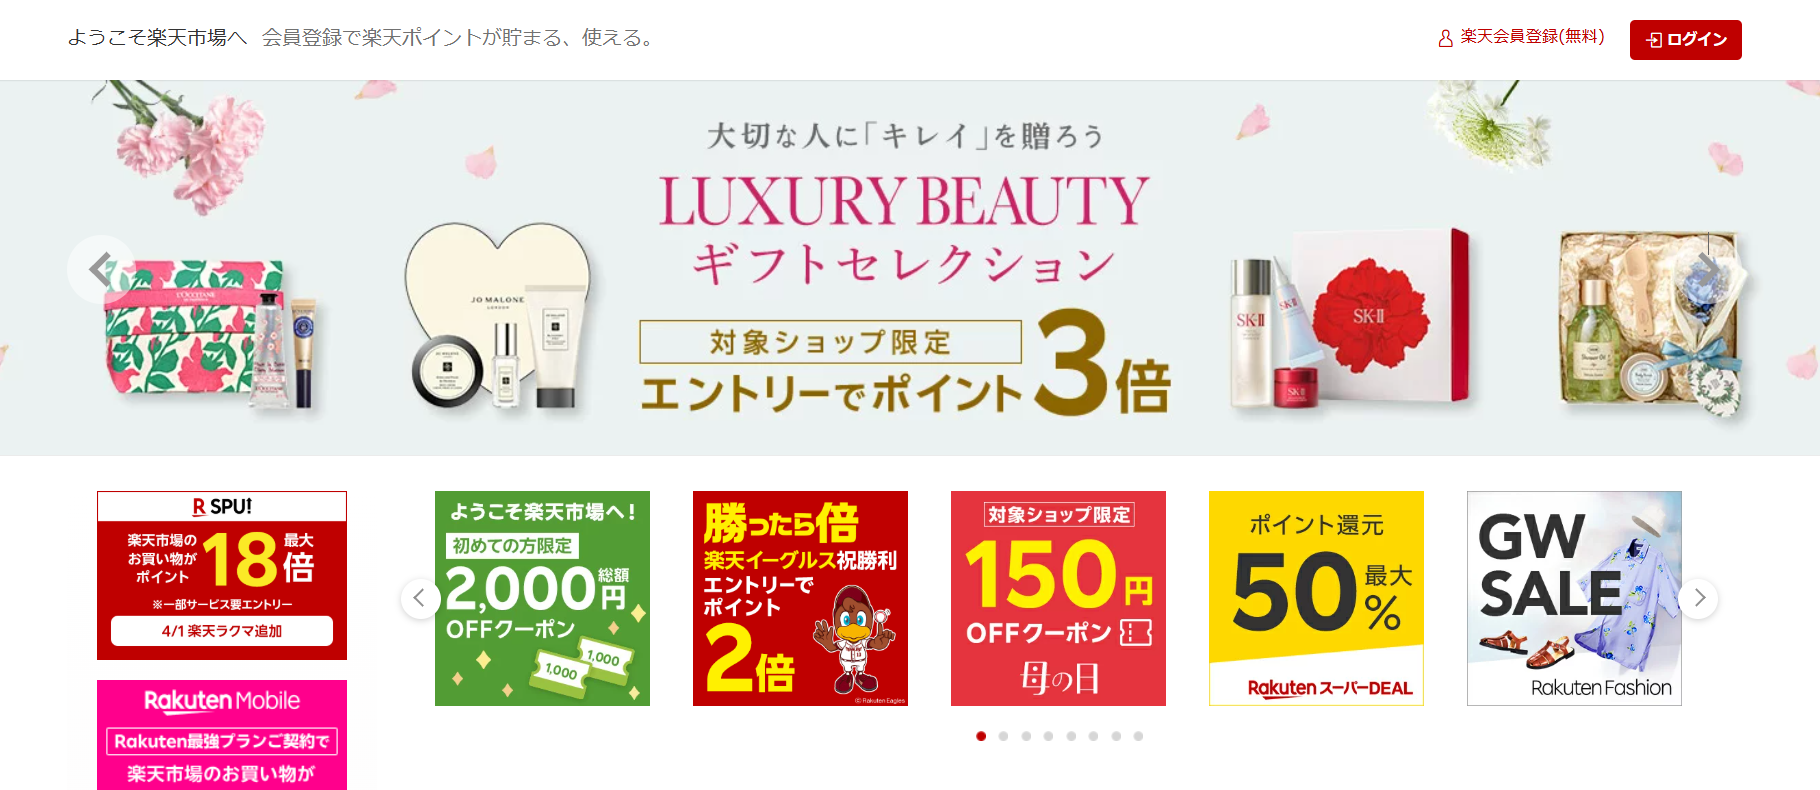Select the second carousel pagination dot
Screen dimensions: 1820x790
[x=1003, y=736]
